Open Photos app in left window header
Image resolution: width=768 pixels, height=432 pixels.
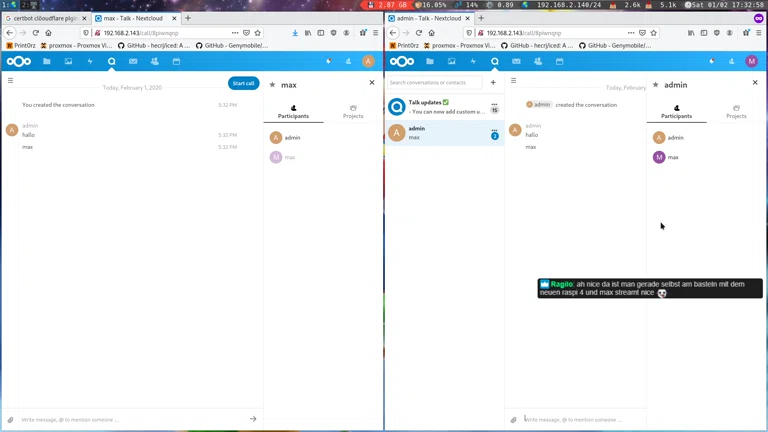(x=68, y=61)
